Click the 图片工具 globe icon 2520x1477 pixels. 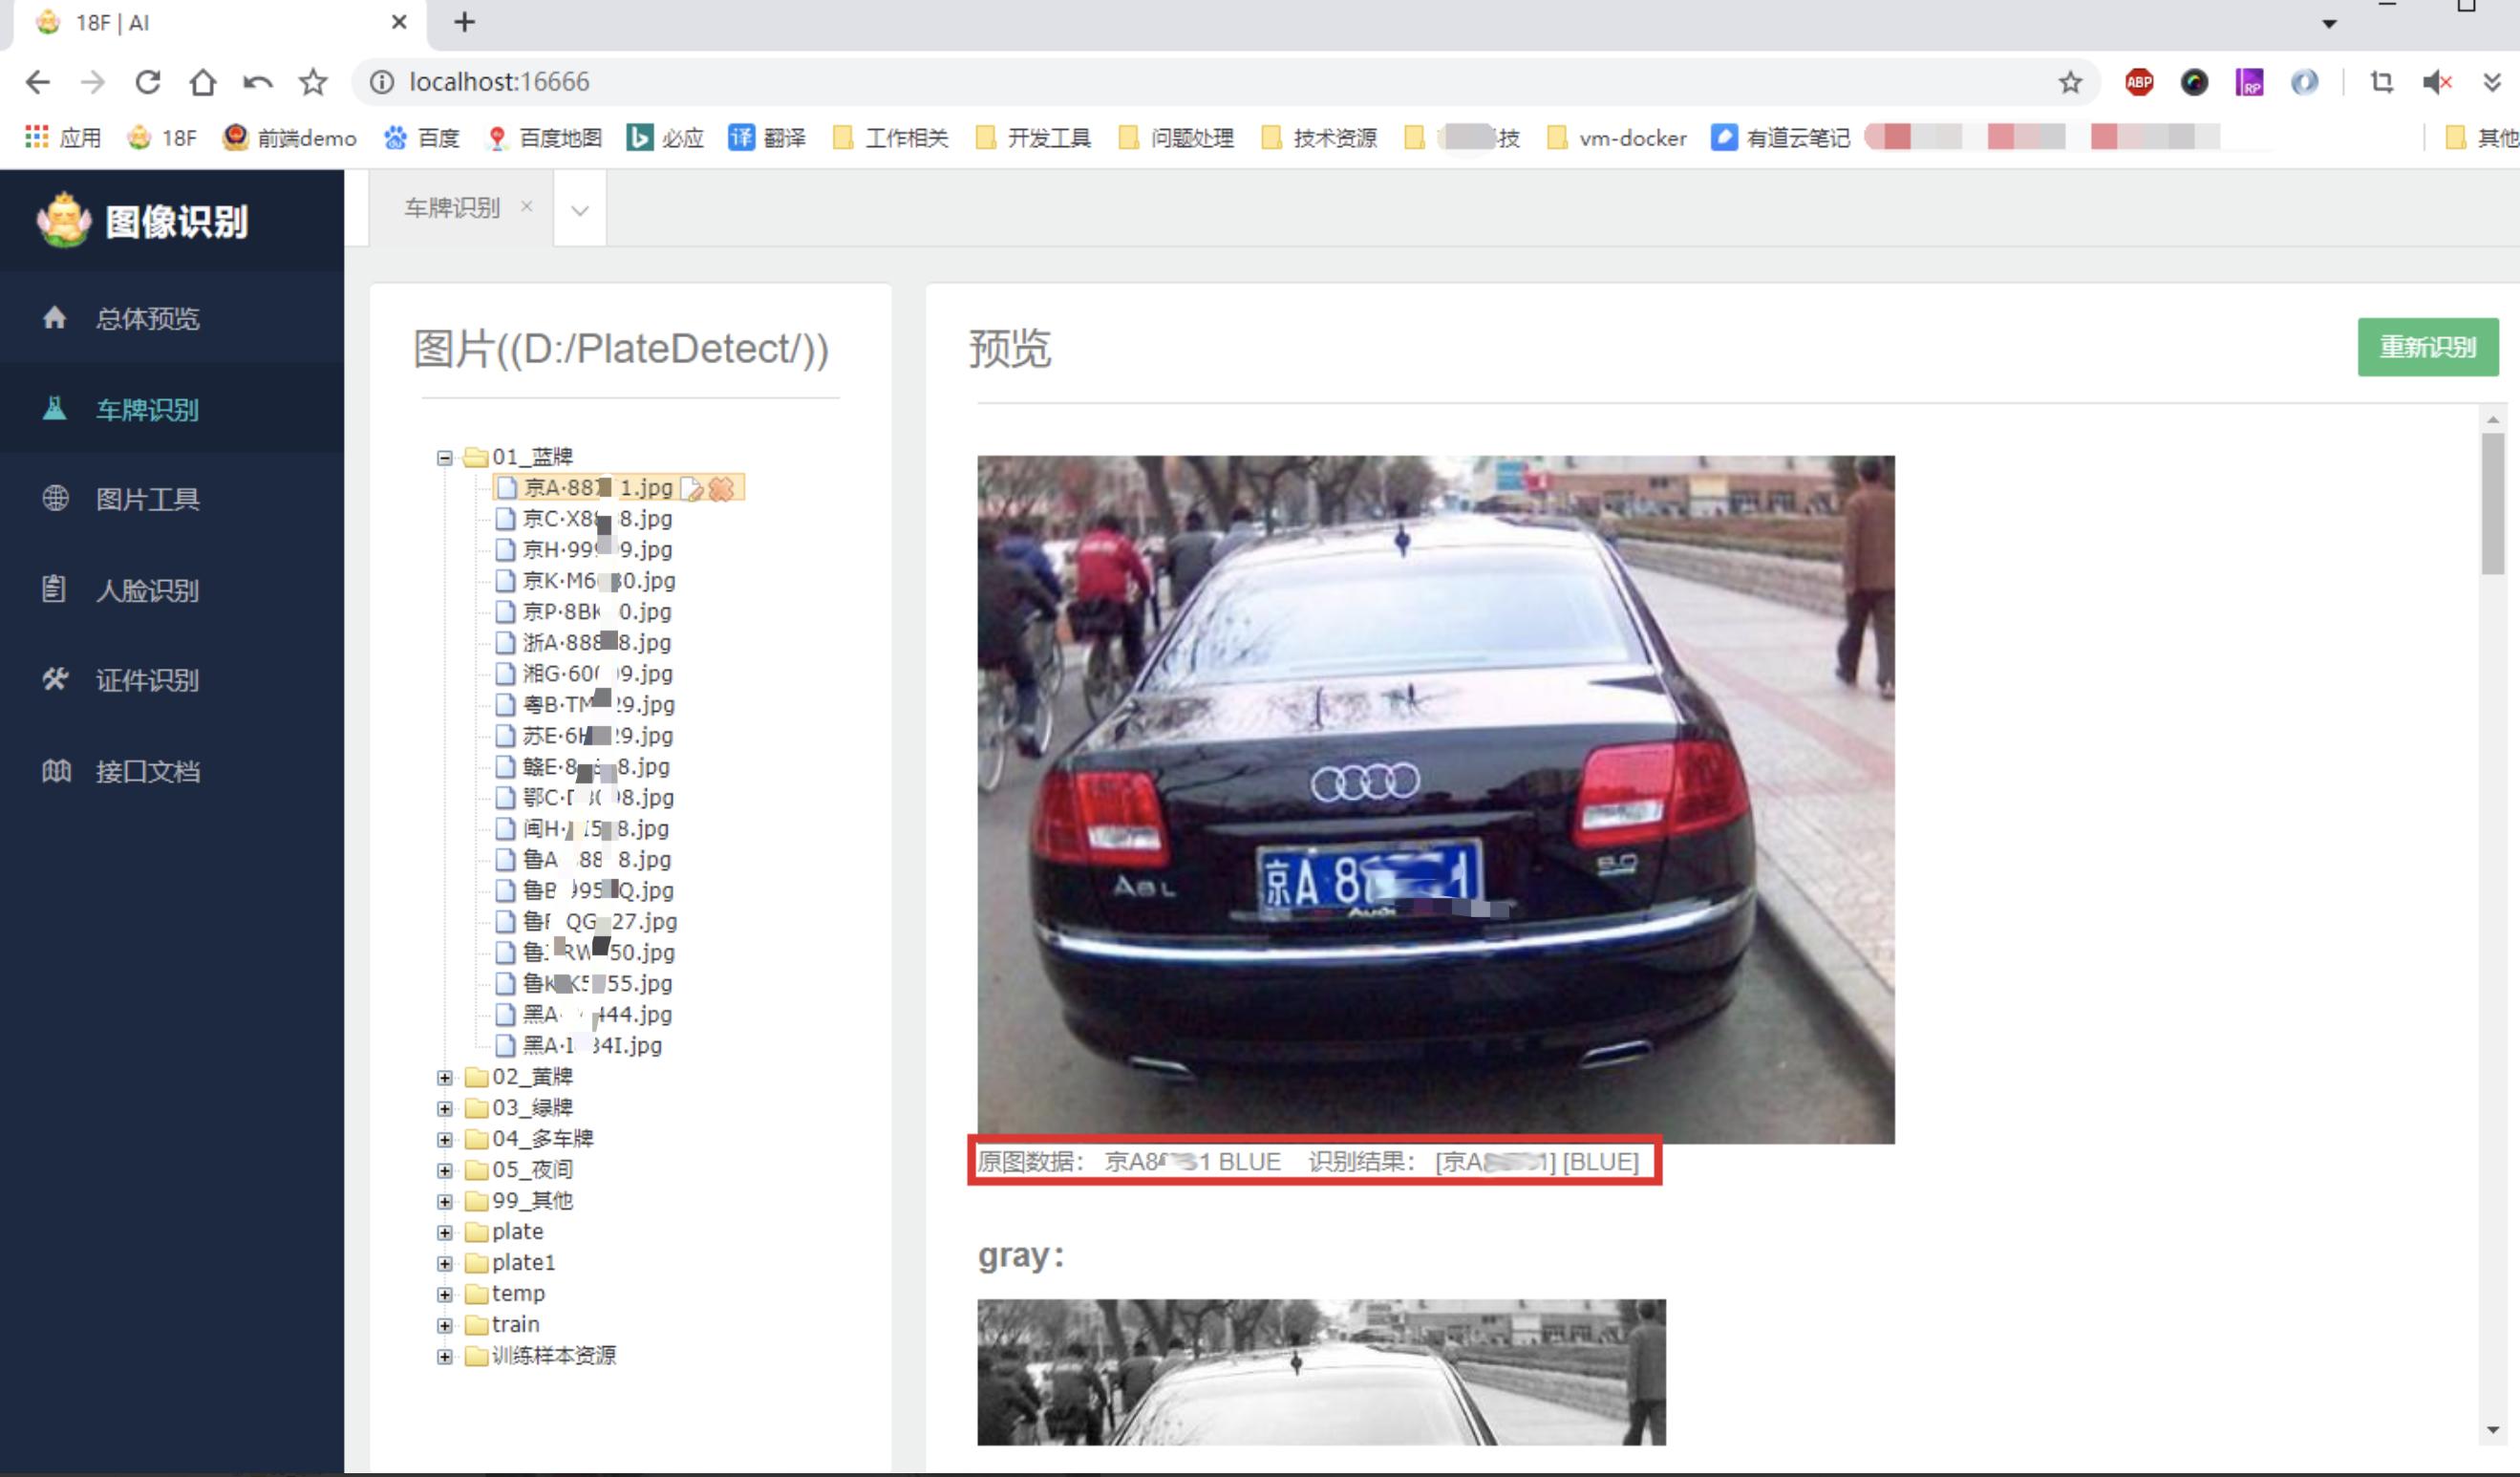tap(51, 498)
